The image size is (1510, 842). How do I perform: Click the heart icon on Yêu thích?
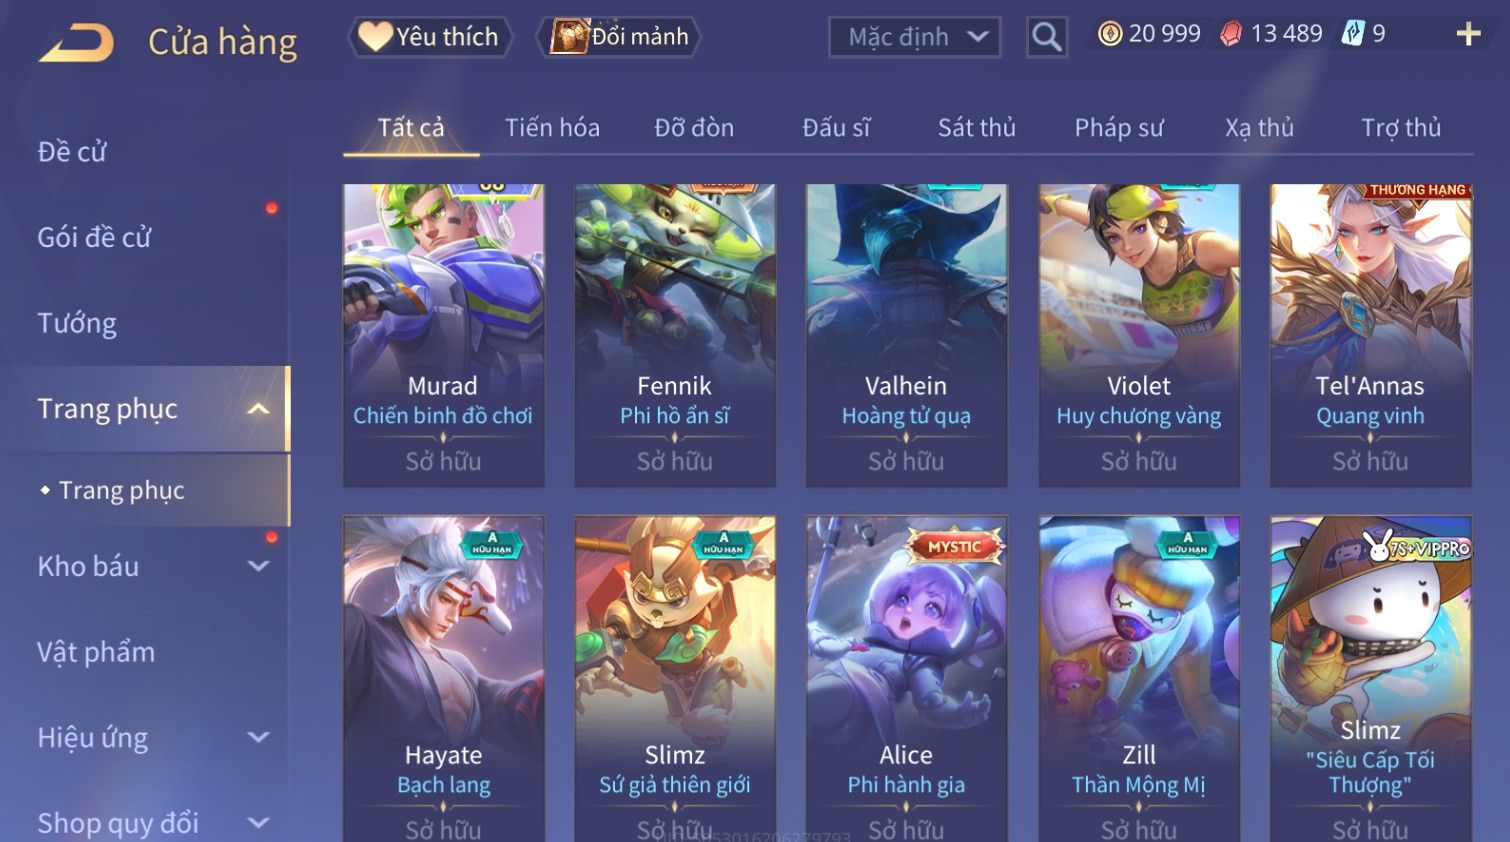click(375, 36)
